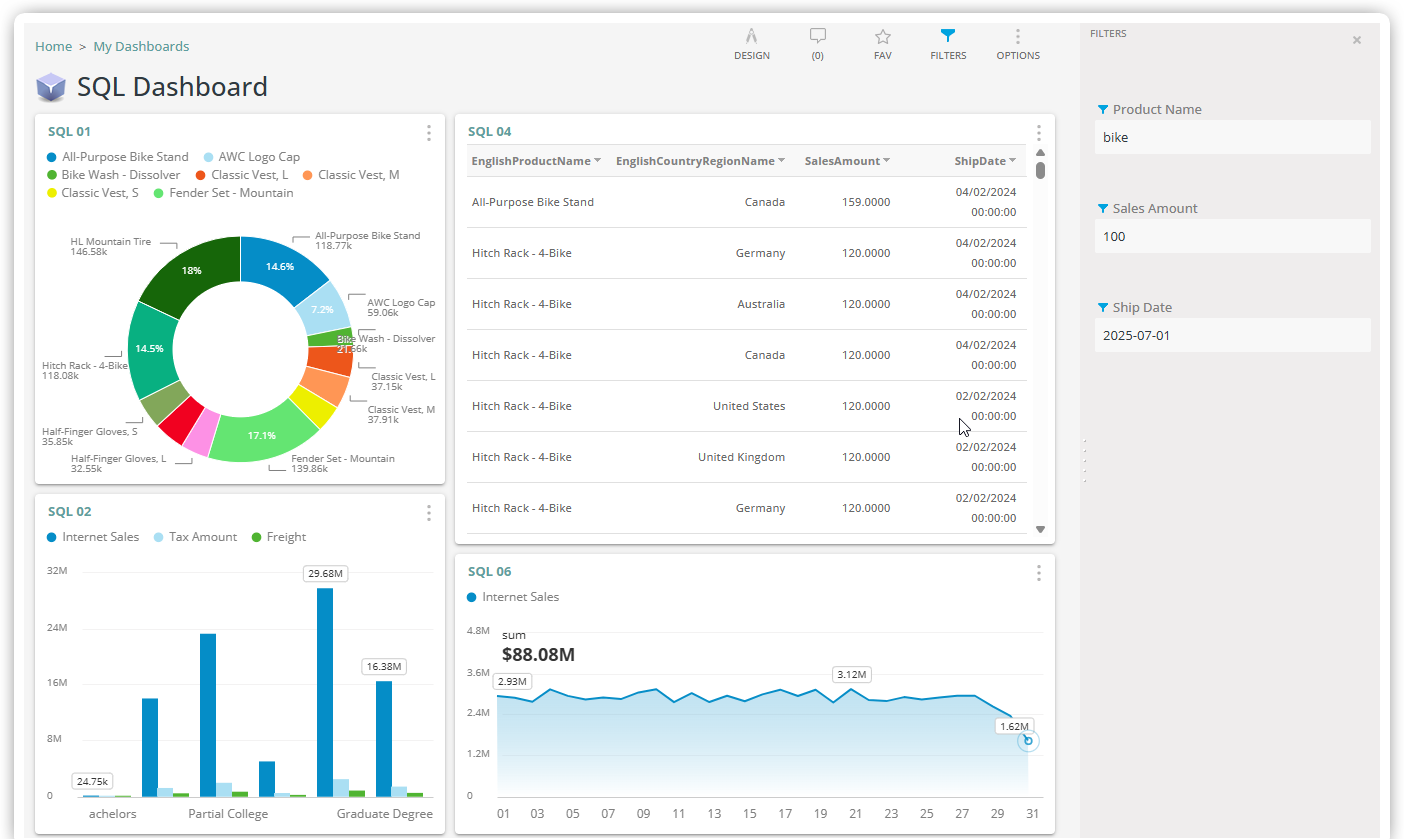1404x839 pixels.
Task: Open the EnglishProductName column dropdown
Action: coord(598,160)
